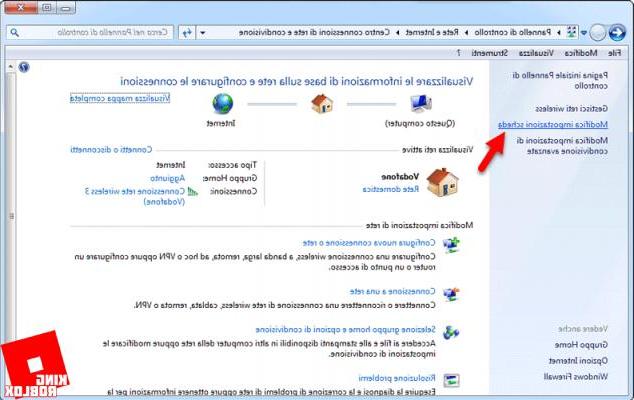
Task: Click the Refresh button in address bar
Action: pyautogui.click(x=187, y=32)
